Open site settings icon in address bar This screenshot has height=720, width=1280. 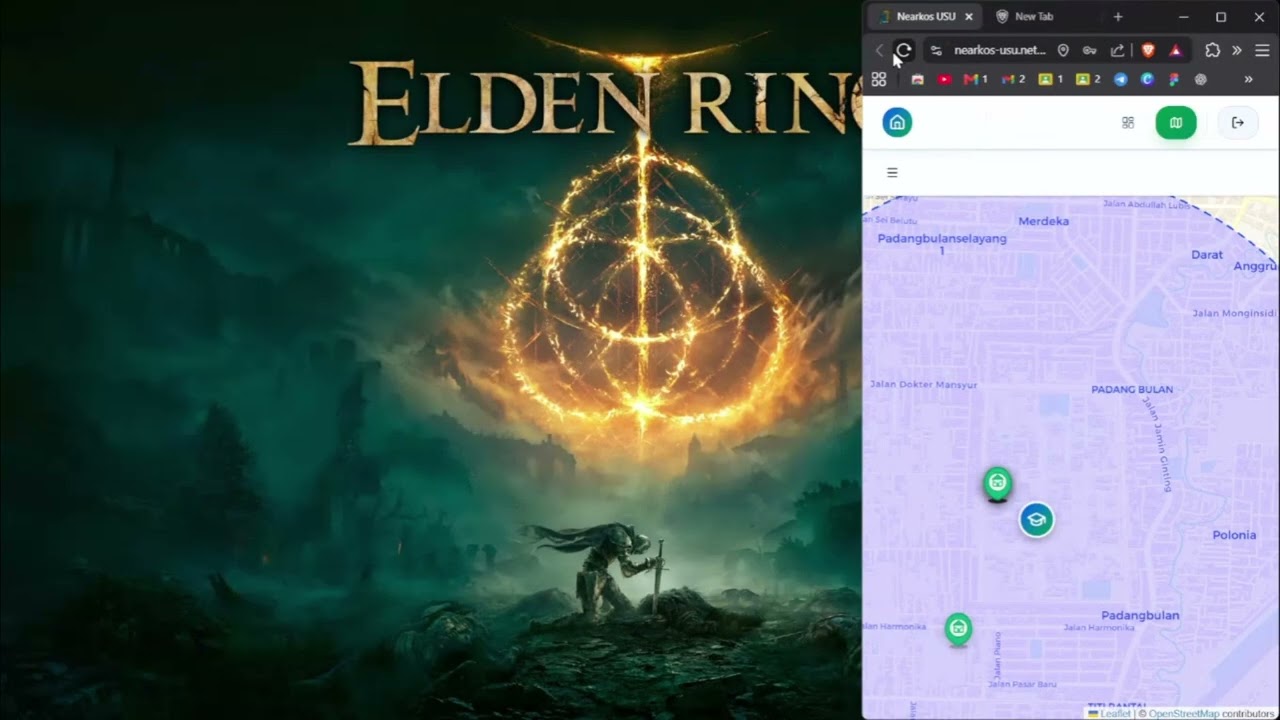point(936,50)
